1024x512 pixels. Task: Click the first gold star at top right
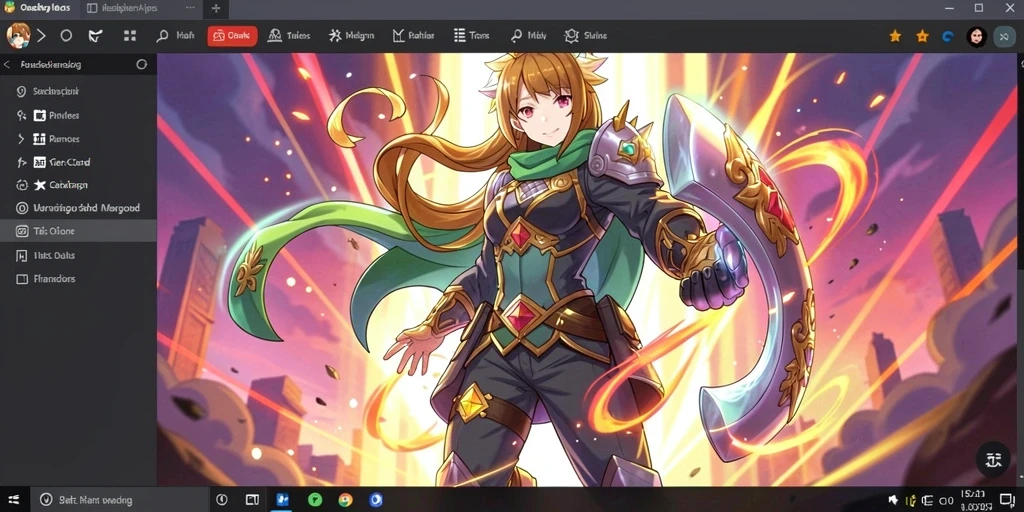pos(895,37)
